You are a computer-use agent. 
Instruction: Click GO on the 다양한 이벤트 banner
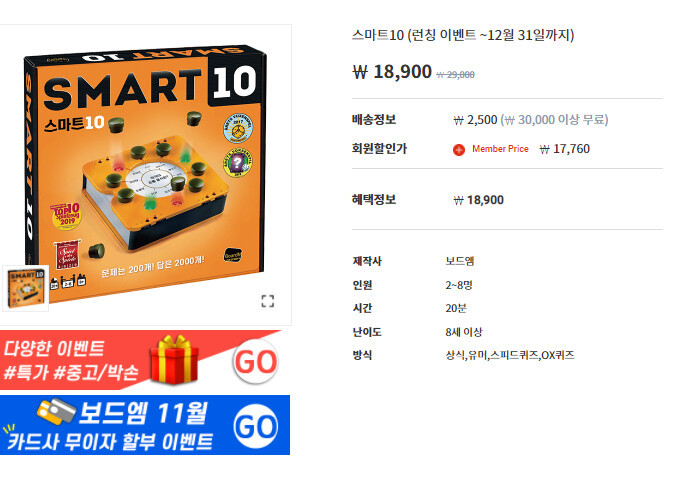tap(255, 361)
